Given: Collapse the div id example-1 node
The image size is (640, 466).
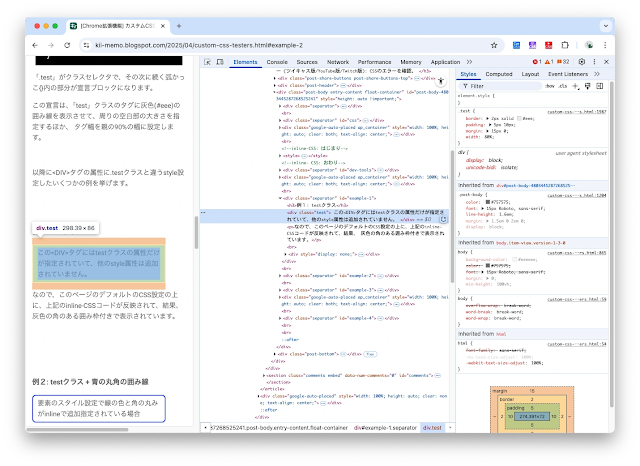Looking at the screenshot, I should pyautogui.click(x=280, y=198).
